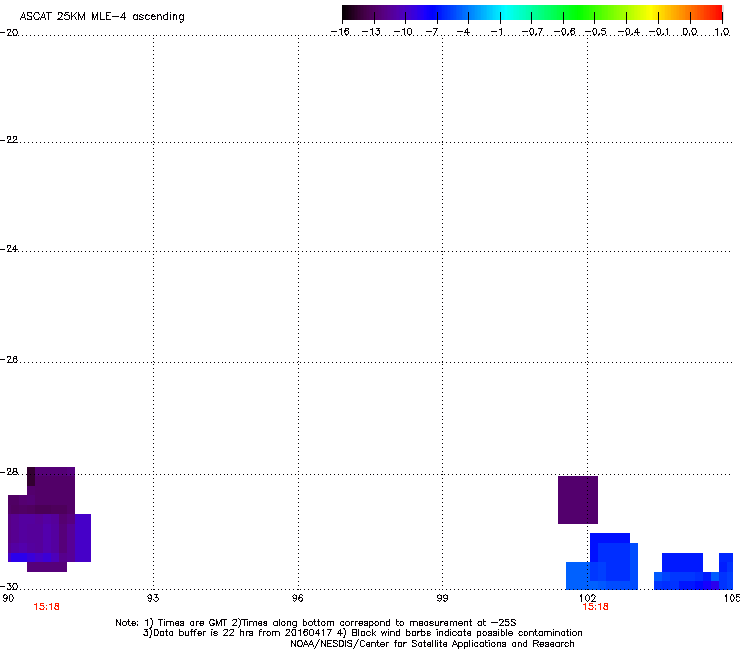Click the -20 latitude axis label
The width and height of the screenshot is (740, 650).
click(x=9, y=33)
